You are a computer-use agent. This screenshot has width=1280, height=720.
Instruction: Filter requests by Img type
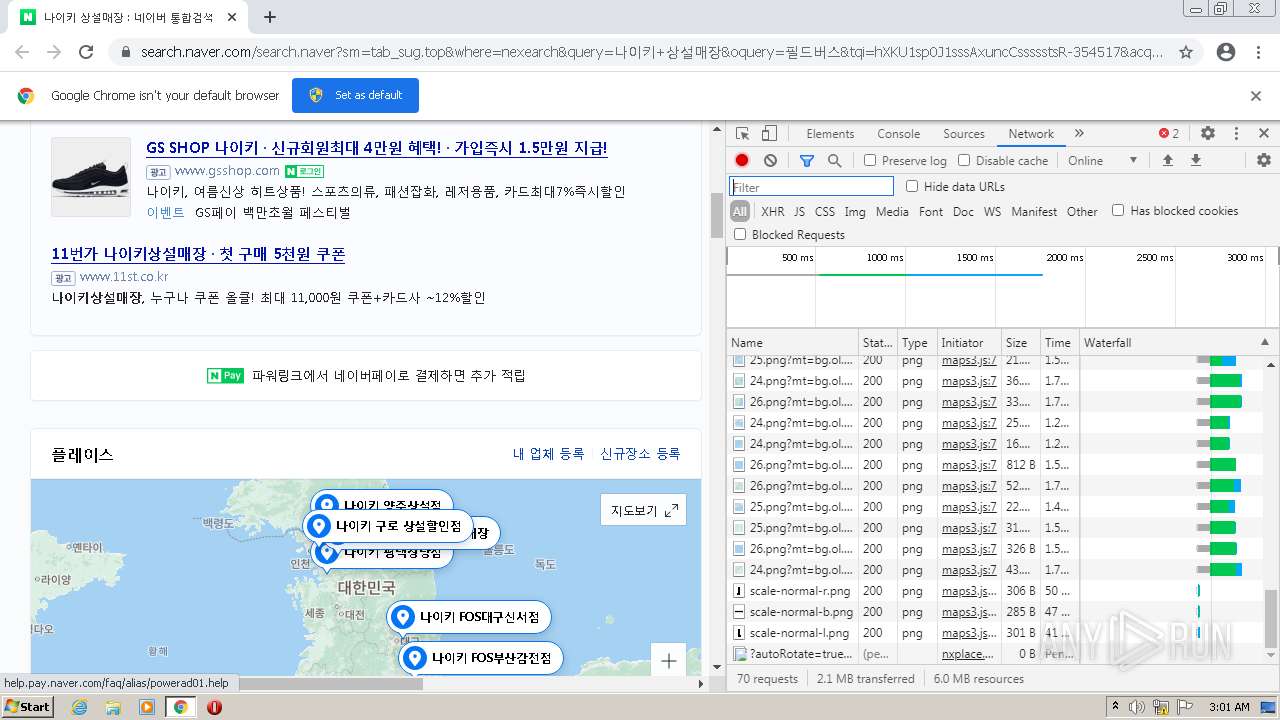855,211
